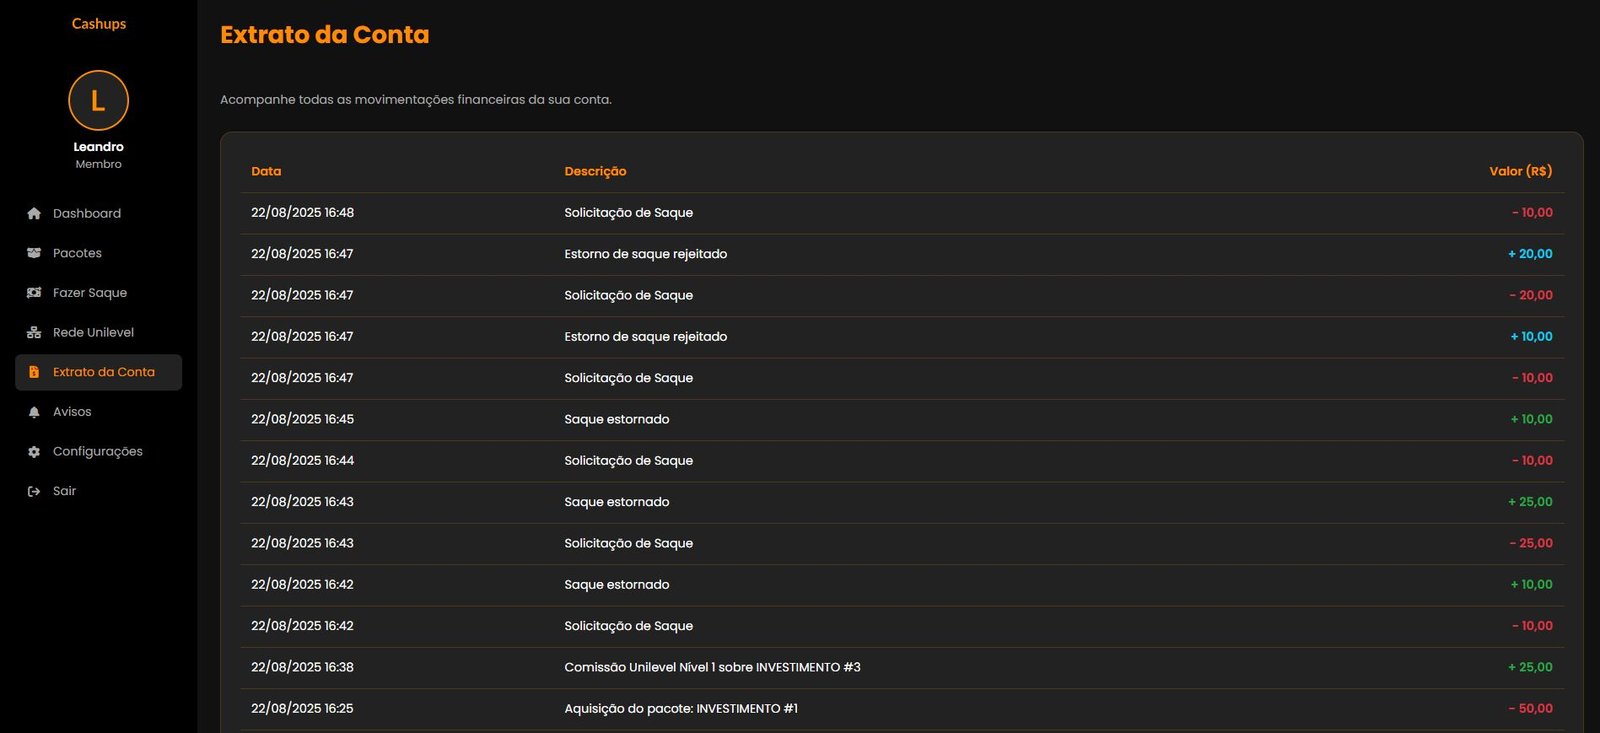The image size is (1600, 733).
Task: Click the Data column header
Action: tap(266, 171)
